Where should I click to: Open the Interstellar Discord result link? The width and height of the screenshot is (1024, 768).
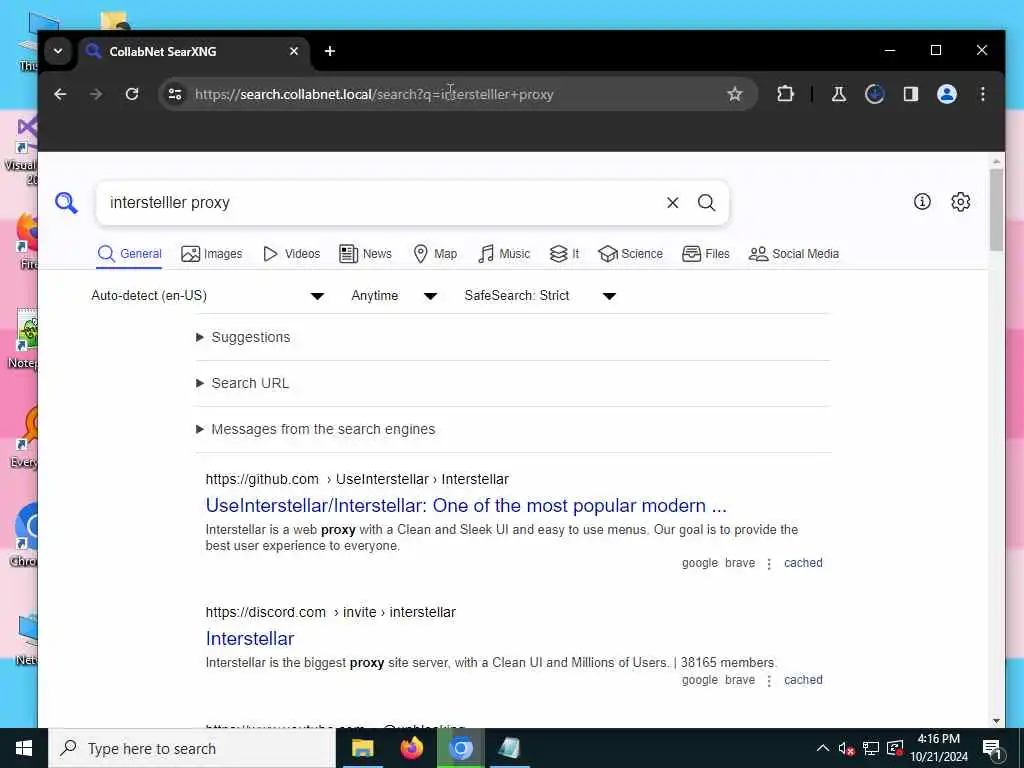[250, 639]
